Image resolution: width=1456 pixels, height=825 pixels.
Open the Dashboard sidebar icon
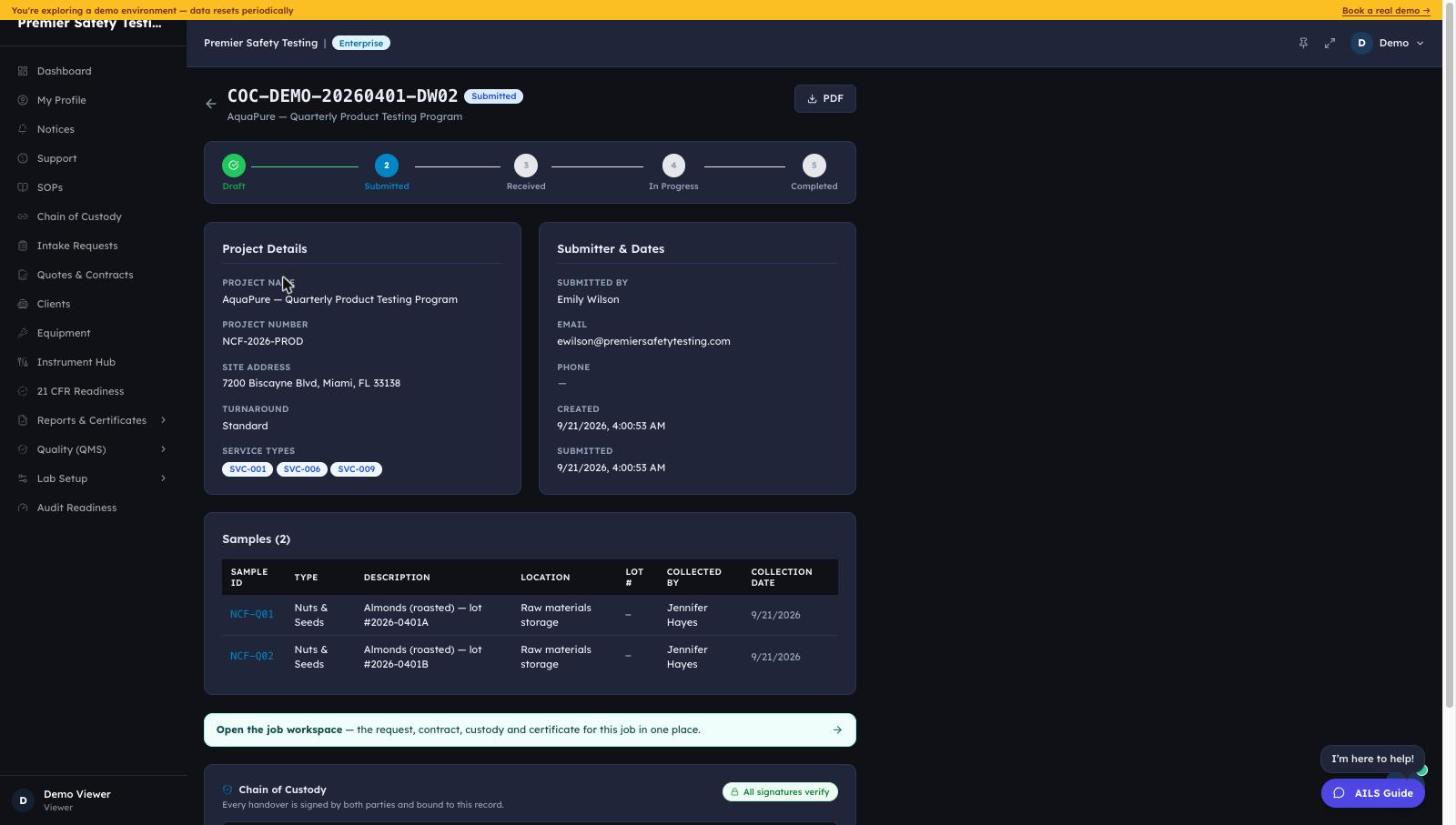pos(23,71)
